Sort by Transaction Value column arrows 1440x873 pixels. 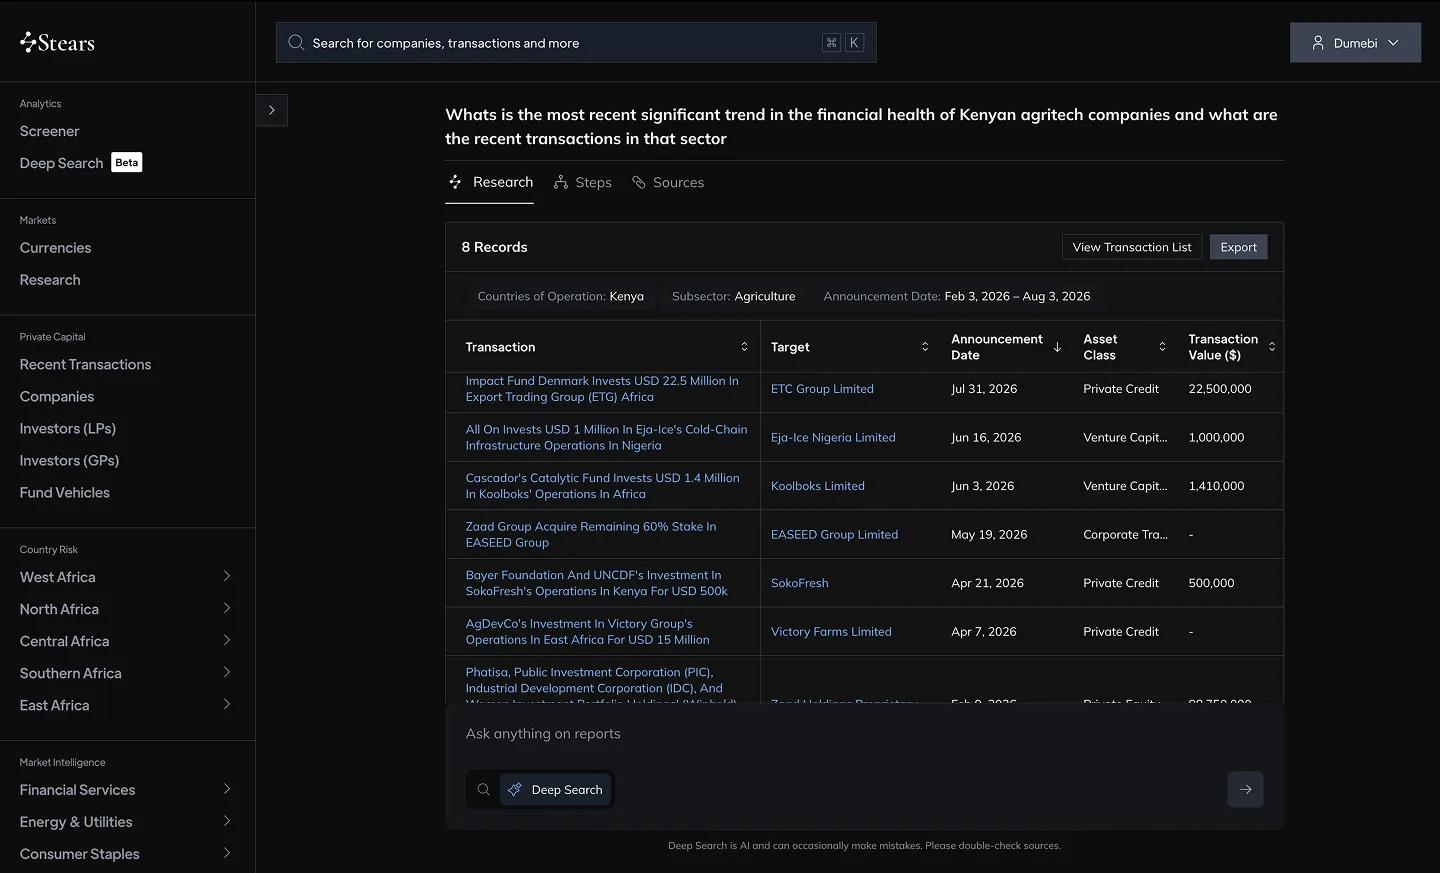point(1272,347)
